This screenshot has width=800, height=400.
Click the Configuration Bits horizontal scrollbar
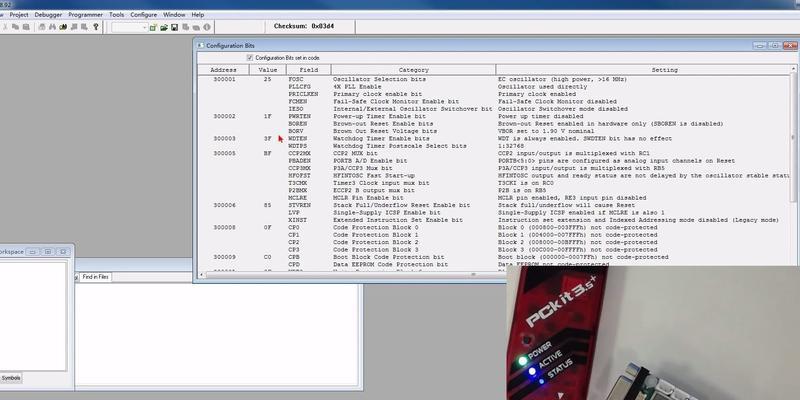(473, 274)
